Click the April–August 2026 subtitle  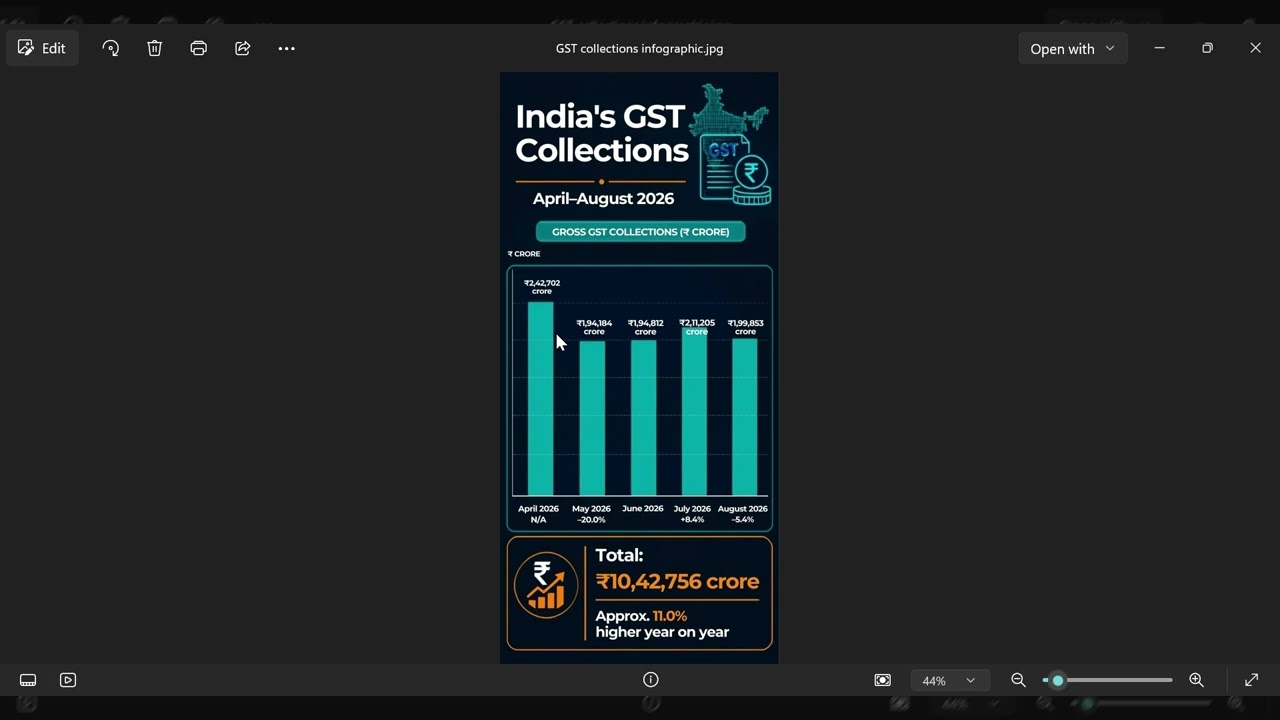(603, 199)
